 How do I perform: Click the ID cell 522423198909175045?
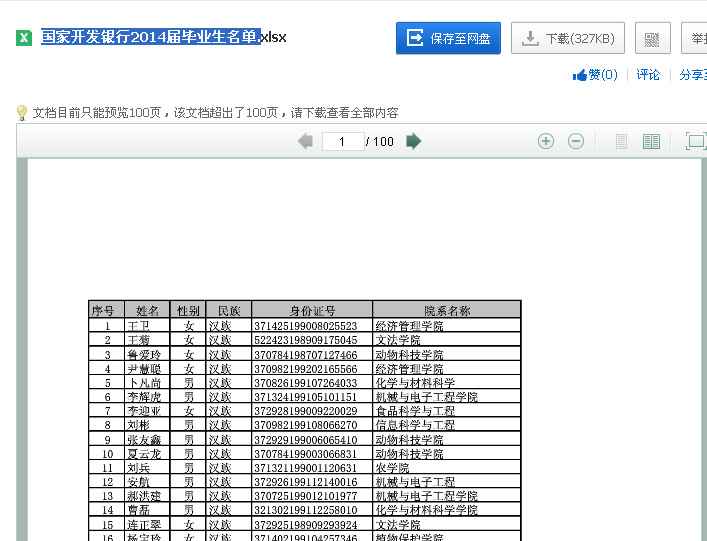point(312,339)
